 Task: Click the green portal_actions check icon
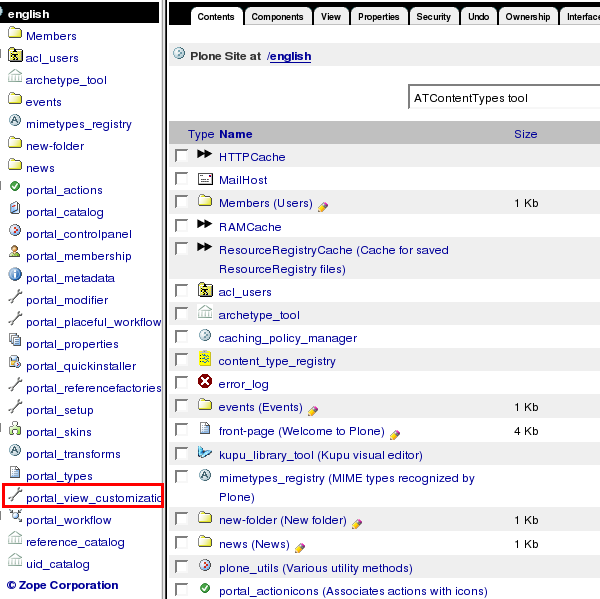tap(15, 186)
